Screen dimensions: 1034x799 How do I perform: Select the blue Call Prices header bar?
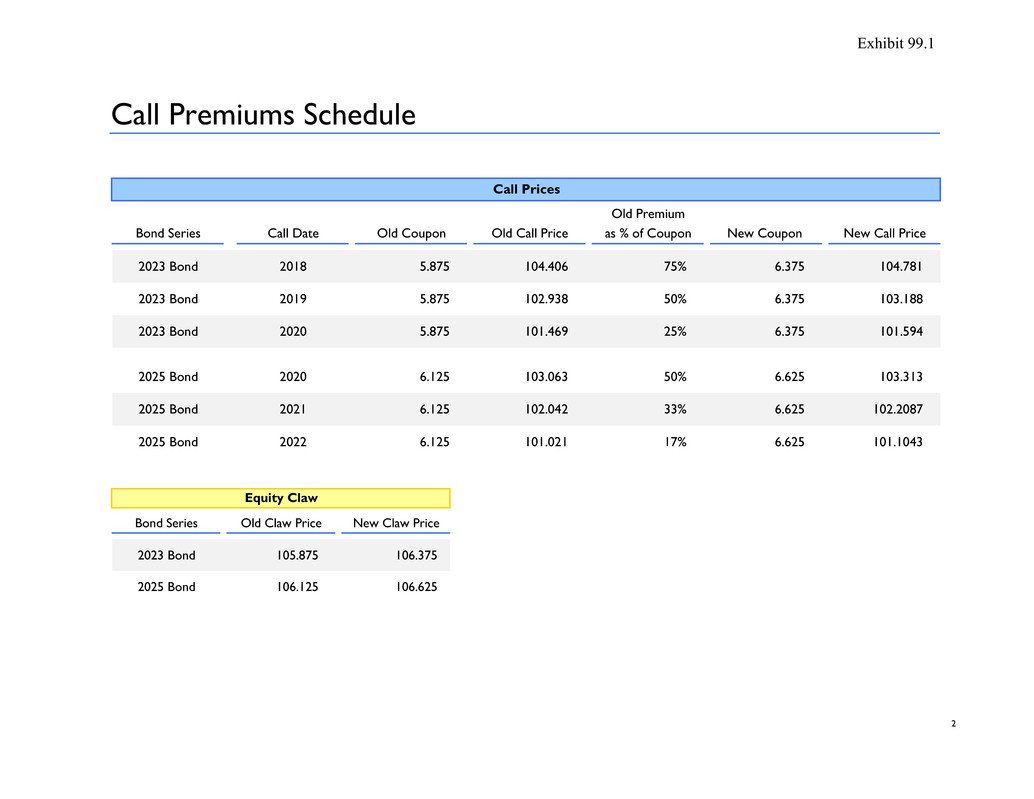(526, 189)
